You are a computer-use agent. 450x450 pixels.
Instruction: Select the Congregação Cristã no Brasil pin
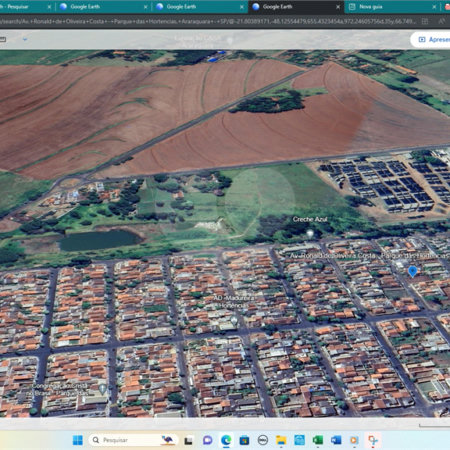coord(103,389)
